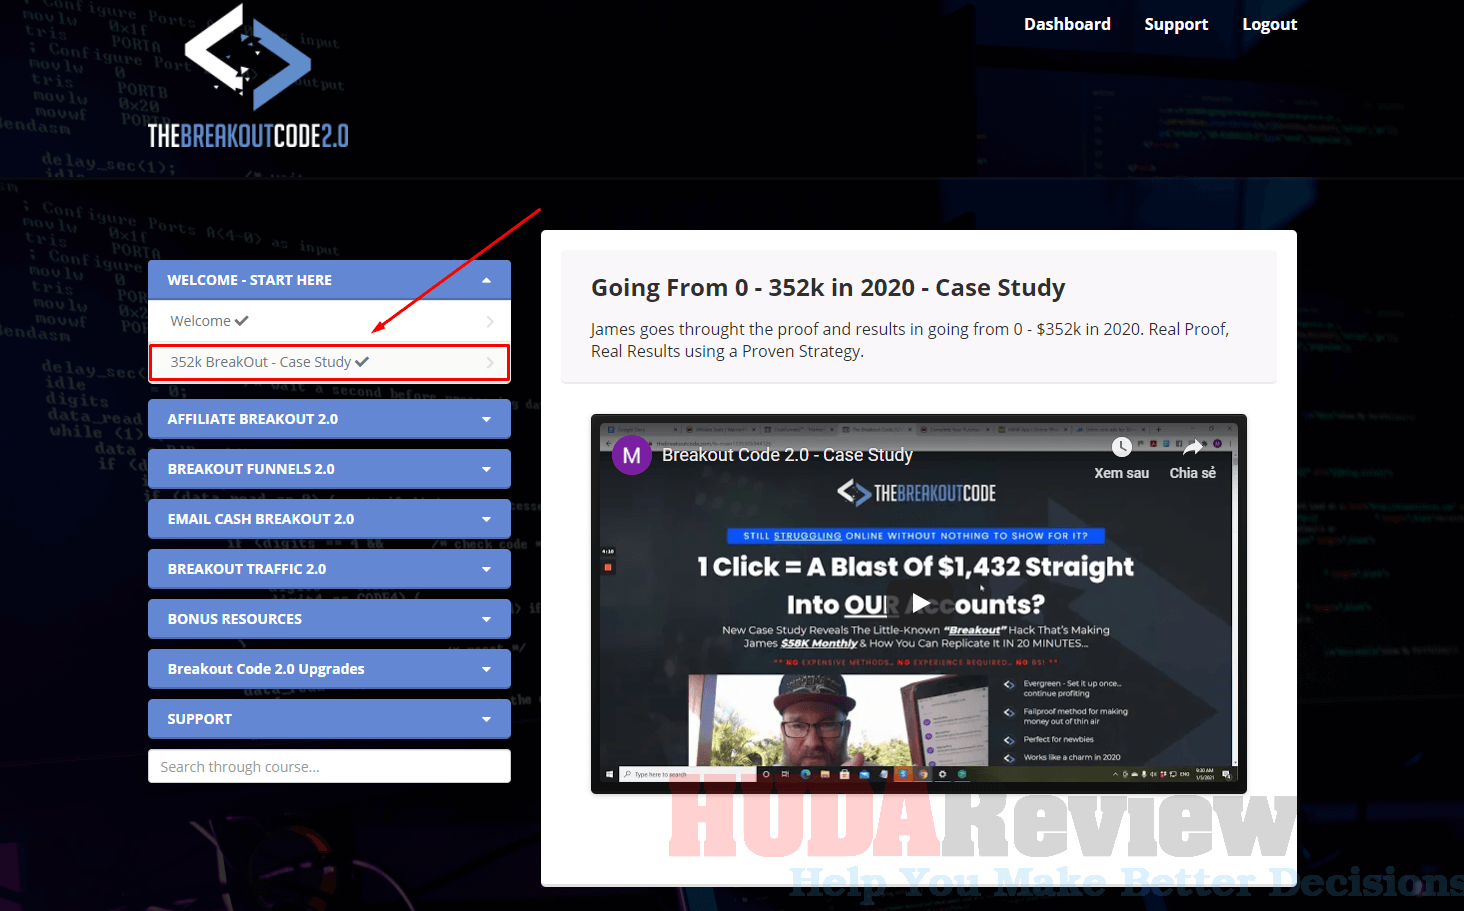This screenshot has width=1464, height=911.
Task: Expand the Affiliate Breakout 2.0 section
Action: [329, 419]
